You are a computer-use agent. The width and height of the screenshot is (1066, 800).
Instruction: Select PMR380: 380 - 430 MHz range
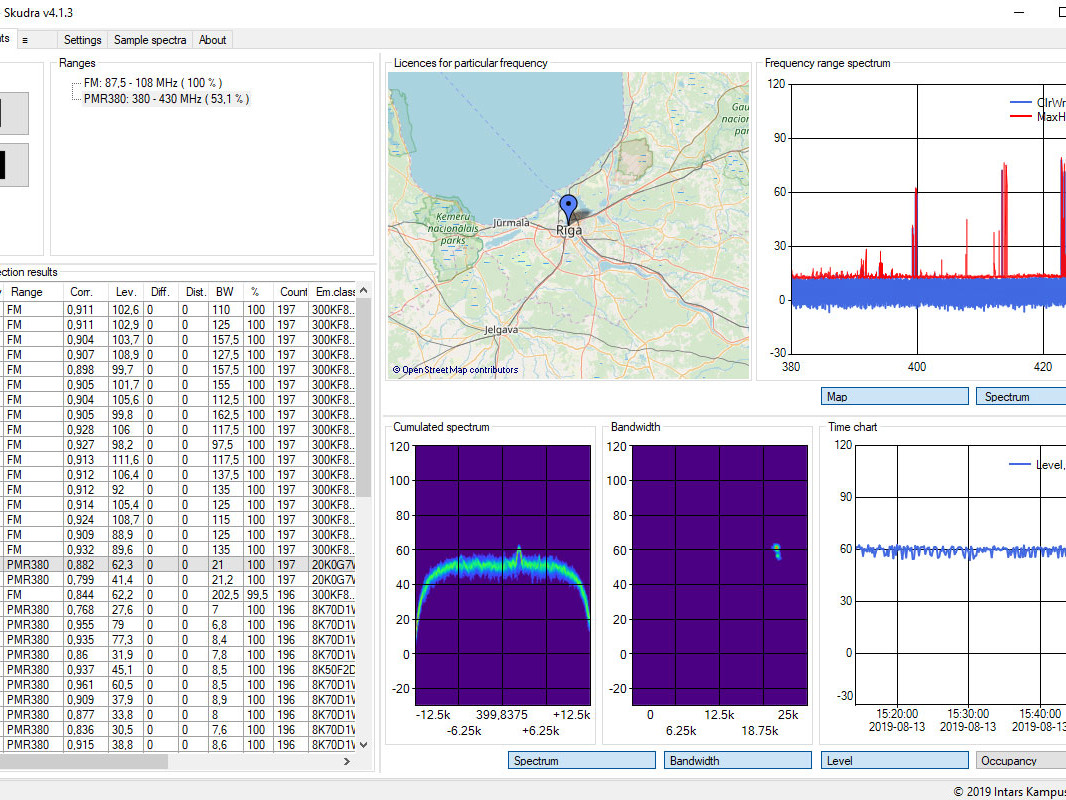166,99
